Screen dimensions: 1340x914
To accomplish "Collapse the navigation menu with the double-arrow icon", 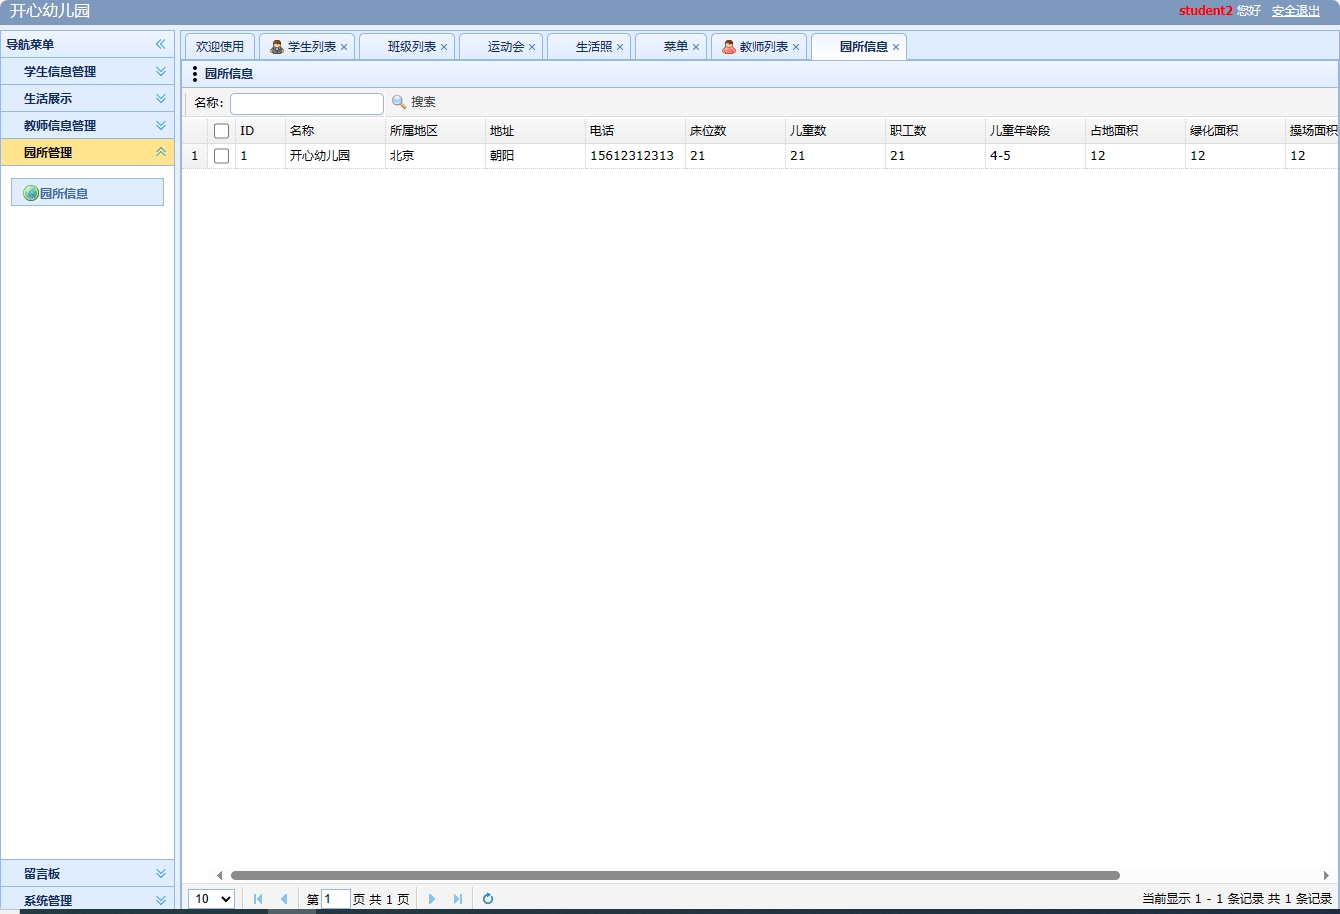I will (x=159, y=44).
